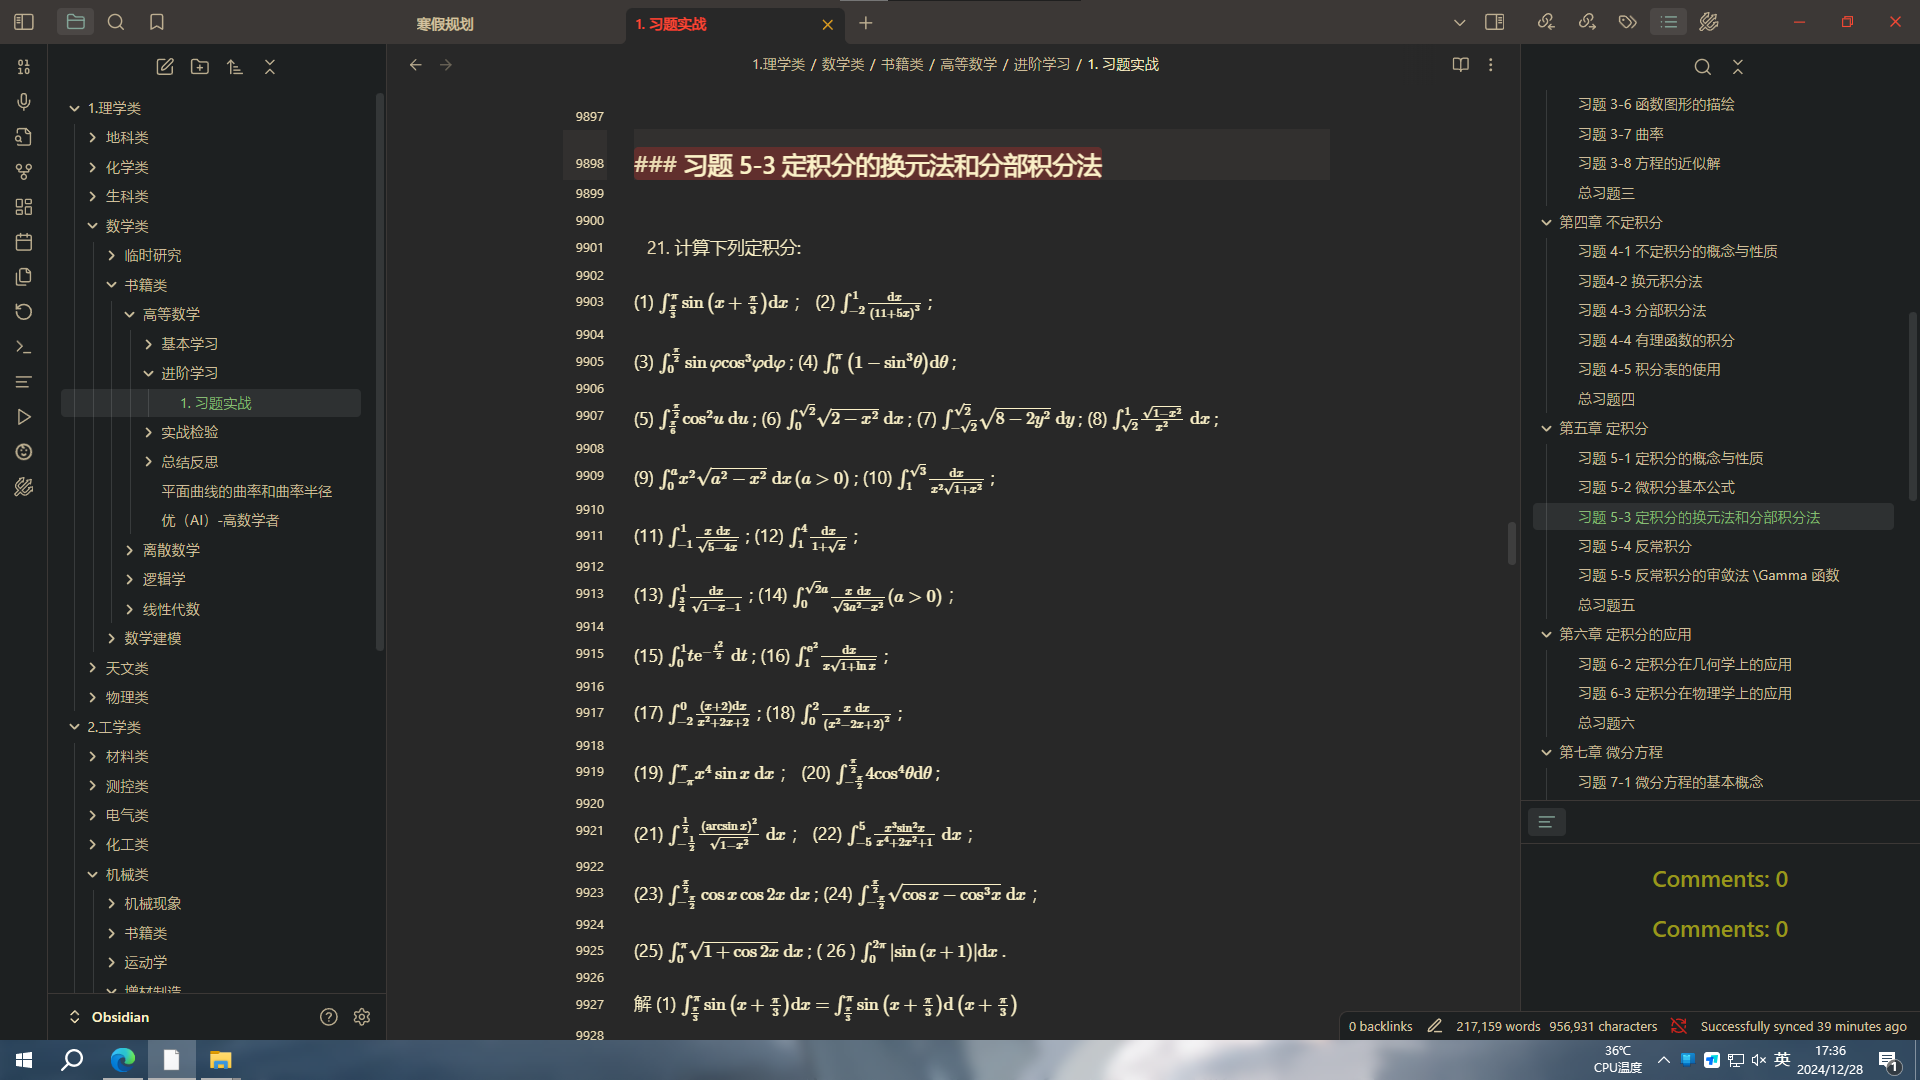
Task: Open the daily note calendar icon
Action: pyautogui.click(x=24, y=242)
